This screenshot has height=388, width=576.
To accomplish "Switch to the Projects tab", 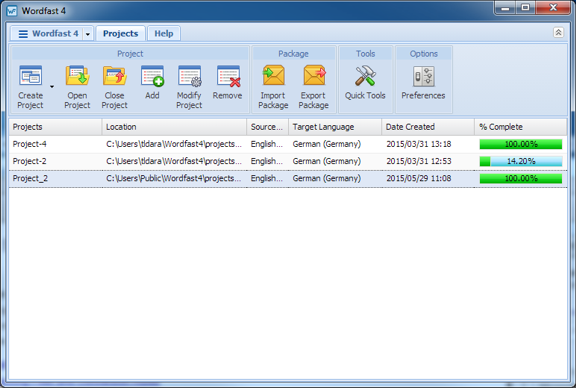I will coord(120,33).
